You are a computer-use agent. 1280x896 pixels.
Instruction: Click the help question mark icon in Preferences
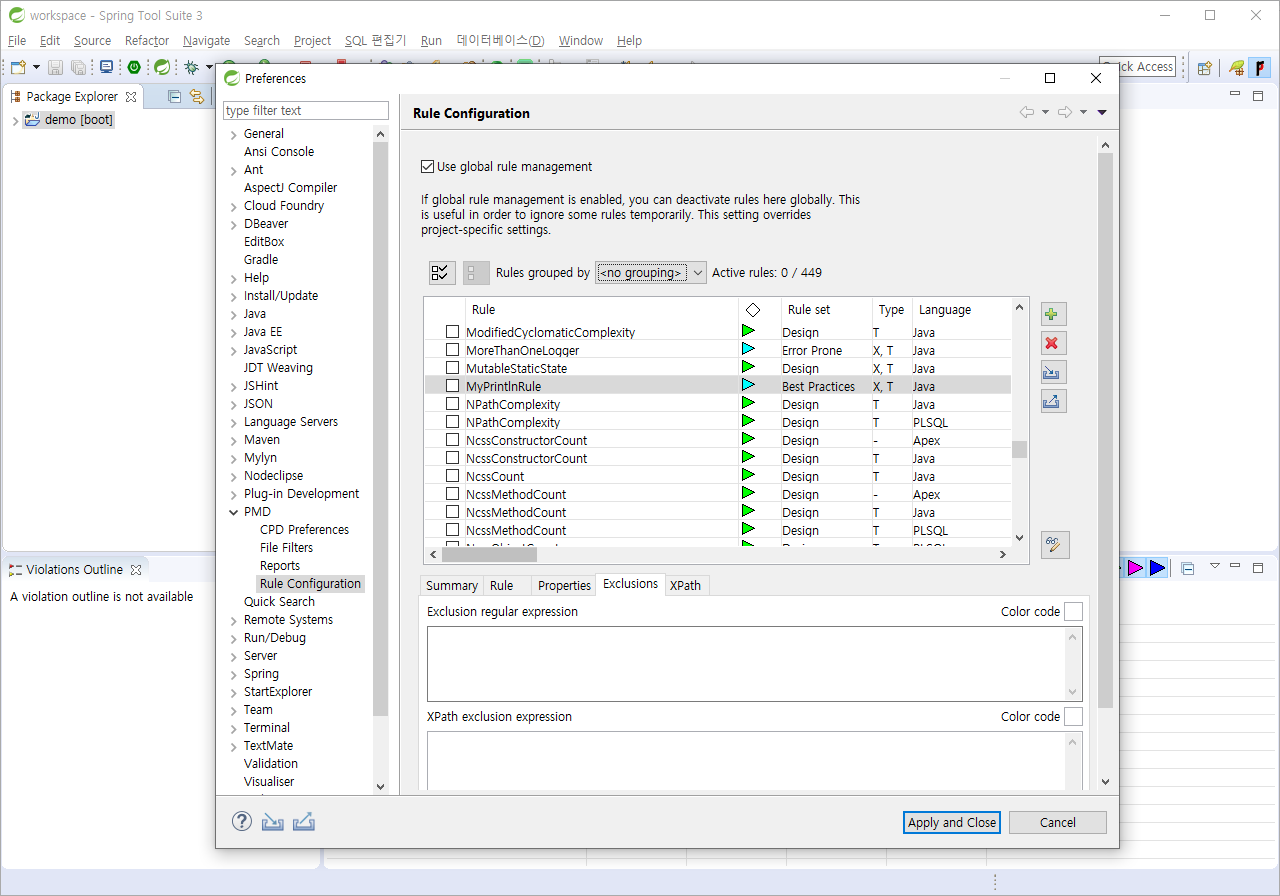point(242,821)
